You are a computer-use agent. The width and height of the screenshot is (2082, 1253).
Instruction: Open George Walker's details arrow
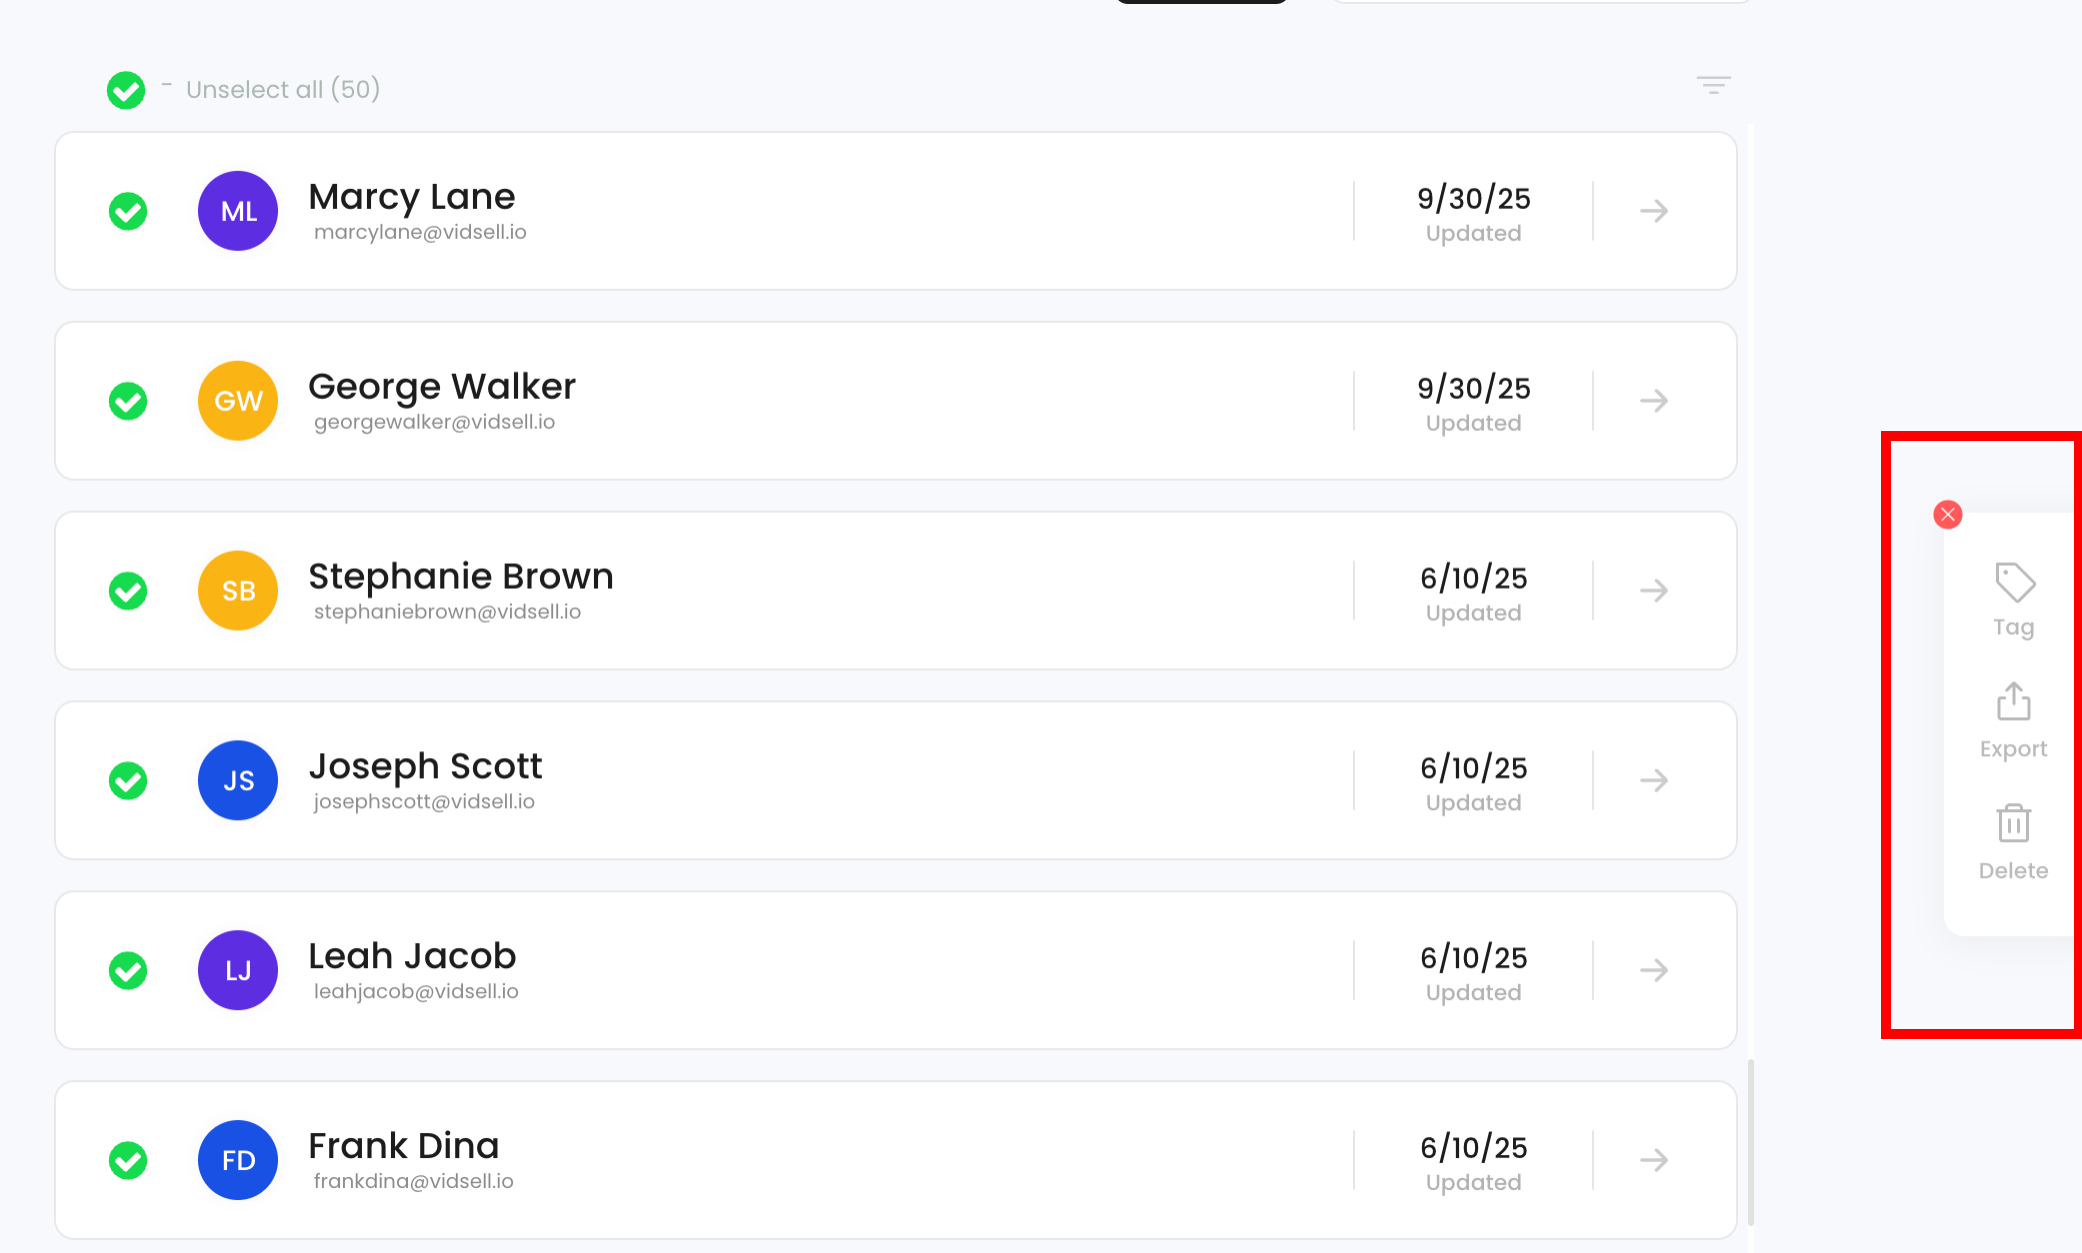click(1654, 401)
